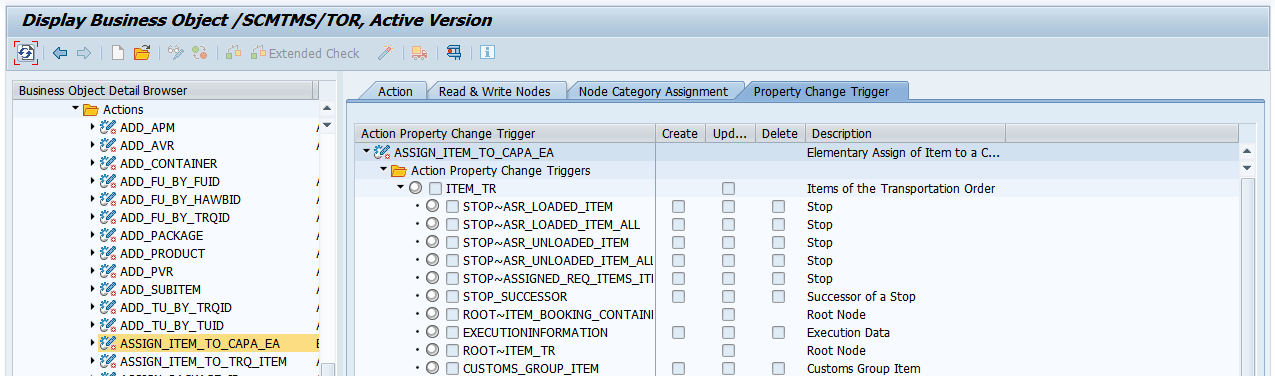Toggle Update checkbox for STOP~ASR_UNLOADED_ITEM

pos(728,243)
